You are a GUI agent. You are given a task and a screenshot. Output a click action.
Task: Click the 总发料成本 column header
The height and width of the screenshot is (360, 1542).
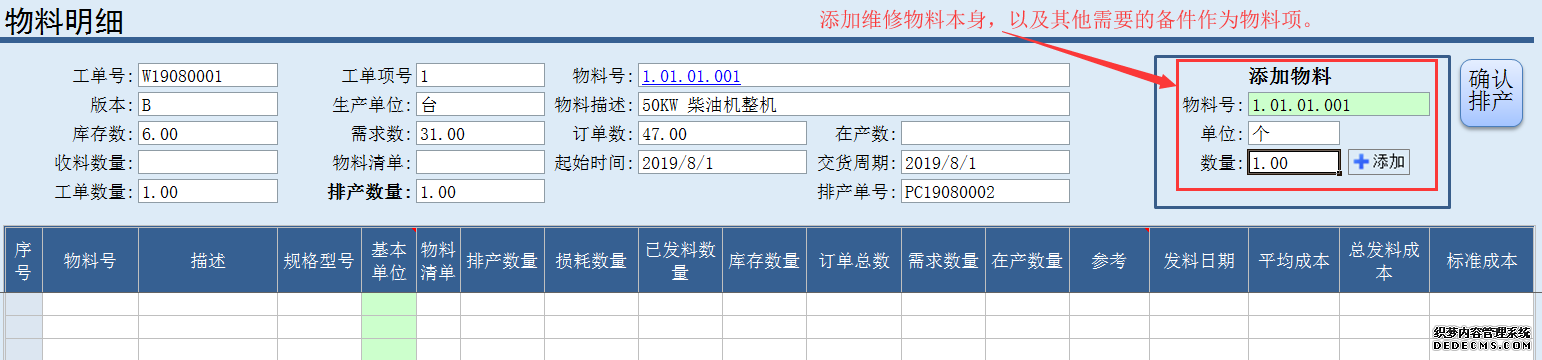coord(1384,260)
